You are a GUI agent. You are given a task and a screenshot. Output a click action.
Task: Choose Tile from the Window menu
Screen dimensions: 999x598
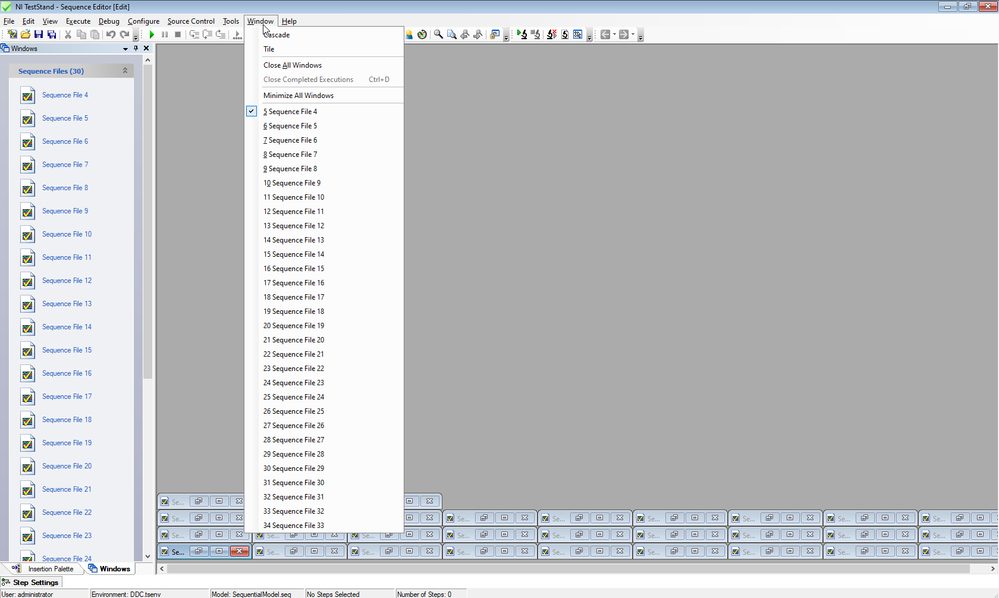(324, 49)
